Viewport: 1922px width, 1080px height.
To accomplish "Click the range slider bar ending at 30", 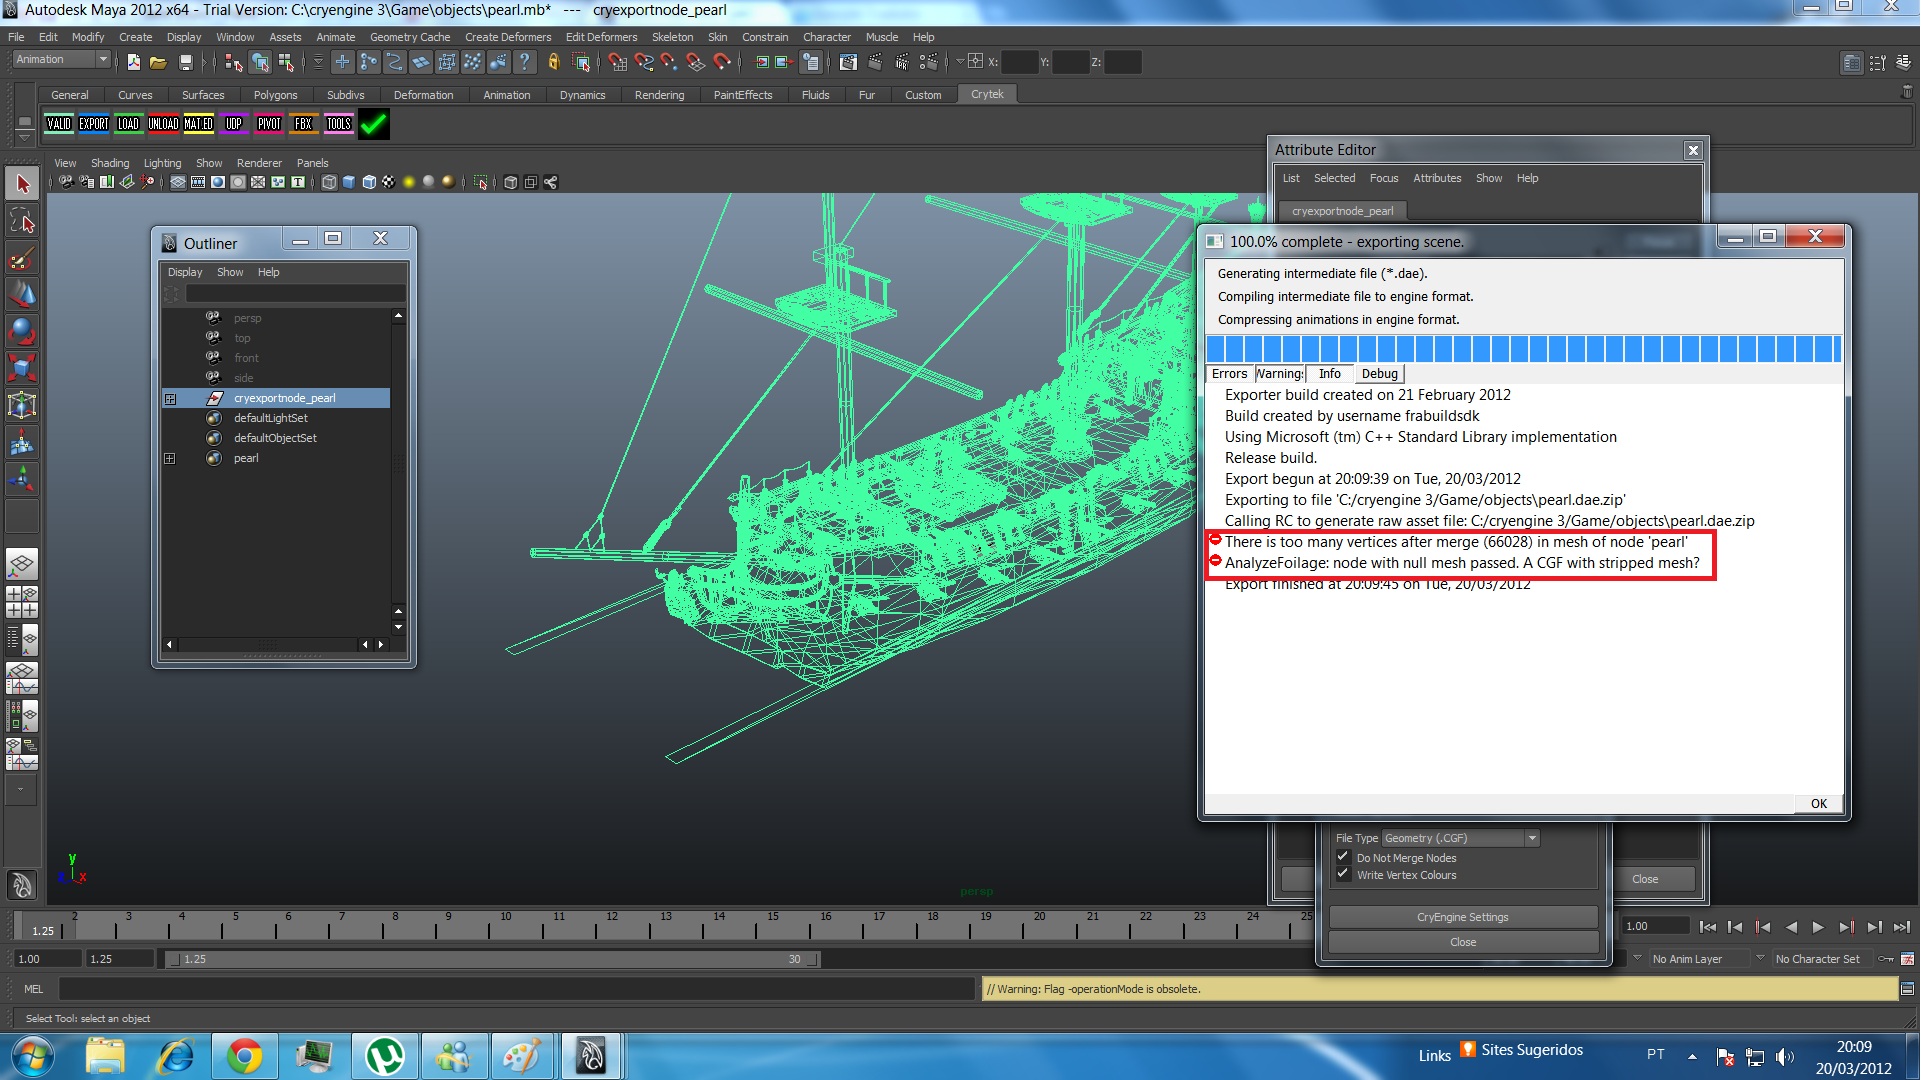I will [x=493, y=959].
